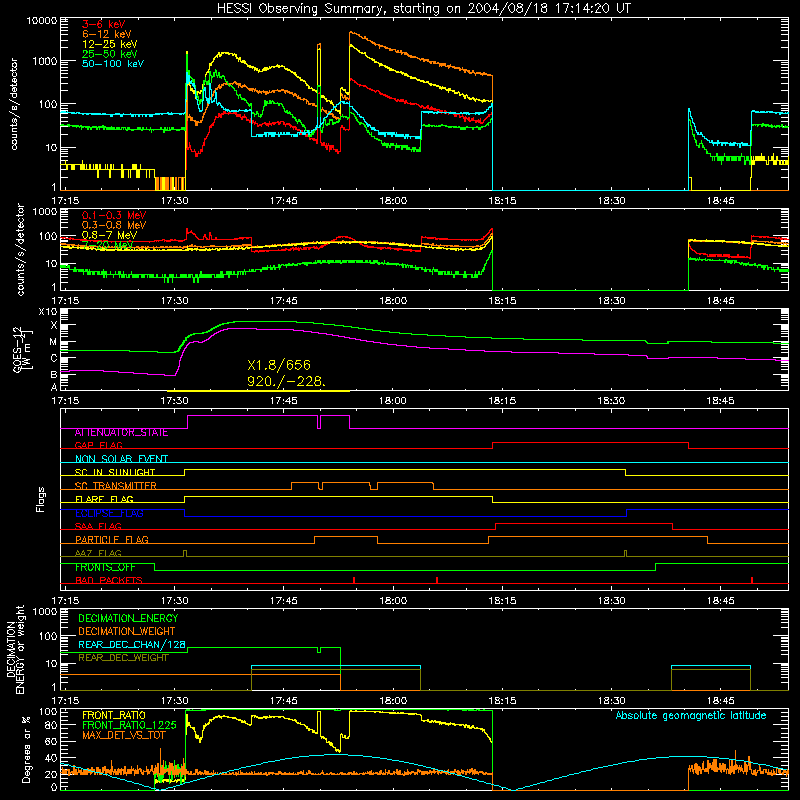Select the Degrees or % axis title
This screenshot has width=800, height=800.
(x=26, y=749)
